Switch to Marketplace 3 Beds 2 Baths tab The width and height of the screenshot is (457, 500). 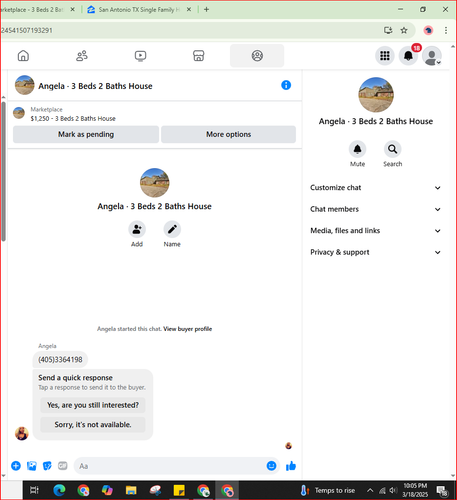click(x=33, y=10)
